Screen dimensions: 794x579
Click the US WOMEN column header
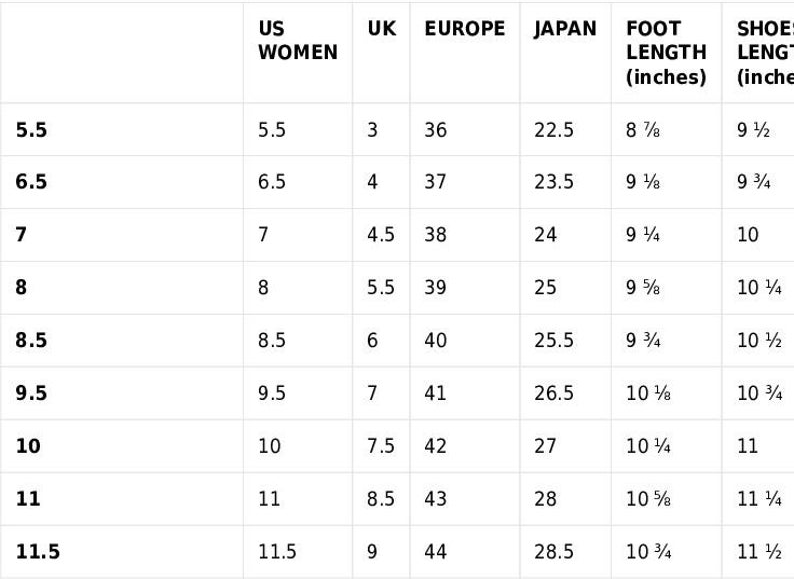(297, 41)
